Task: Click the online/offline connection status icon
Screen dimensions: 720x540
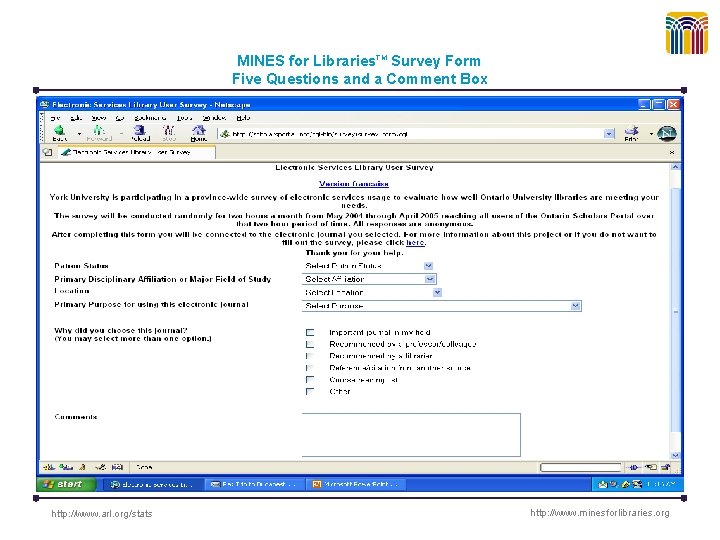Action: [633, 467]
